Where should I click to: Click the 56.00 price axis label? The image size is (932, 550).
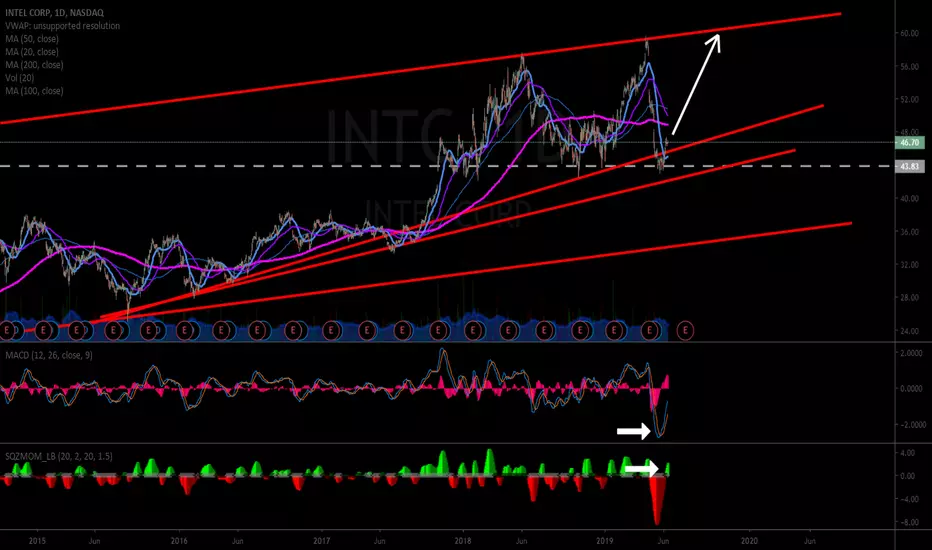[909, 67]
